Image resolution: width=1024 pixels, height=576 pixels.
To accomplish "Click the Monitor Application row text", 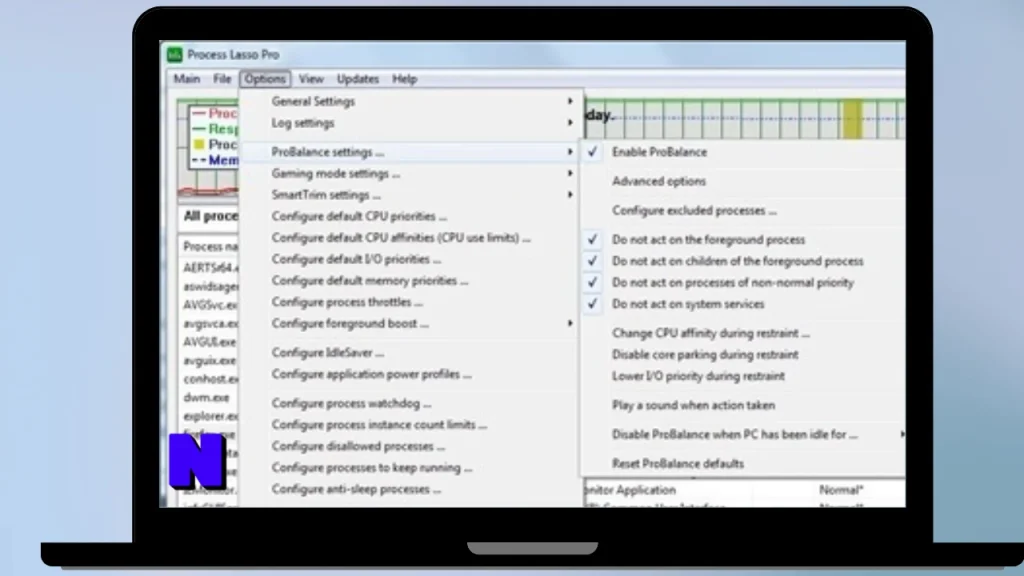I will pos(630,490).
